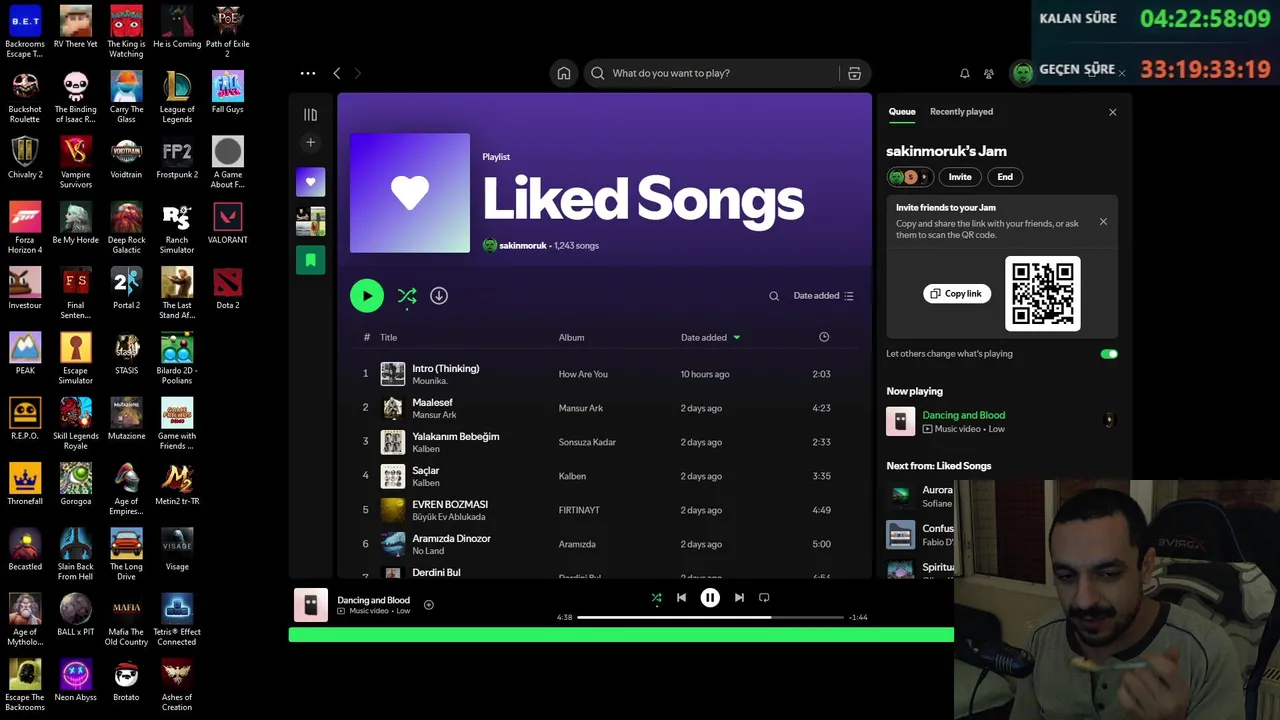Collapse Your Library sidebar icon
This screenshot has height=720, width=1280.
coord(310,115)
